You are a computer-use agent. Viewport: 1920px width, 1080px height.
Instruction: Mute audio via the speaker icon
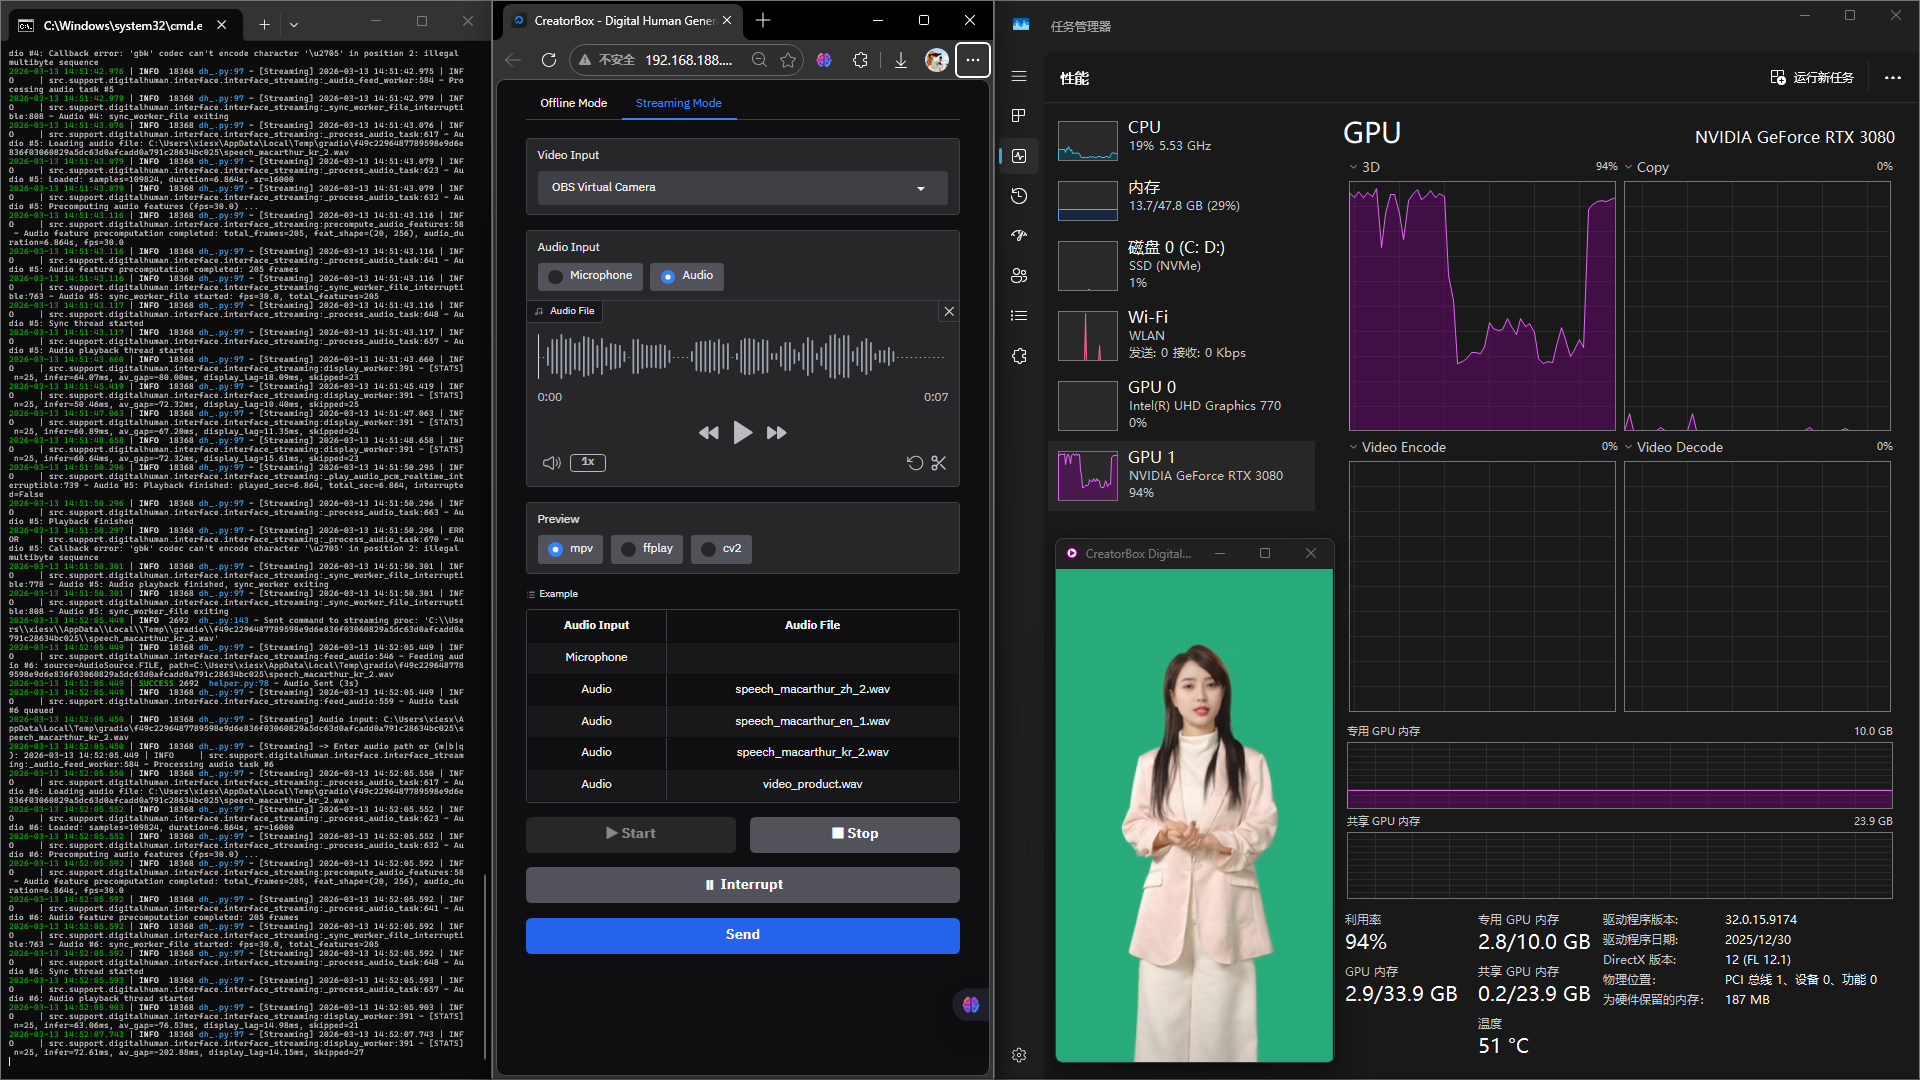(551, 463)
